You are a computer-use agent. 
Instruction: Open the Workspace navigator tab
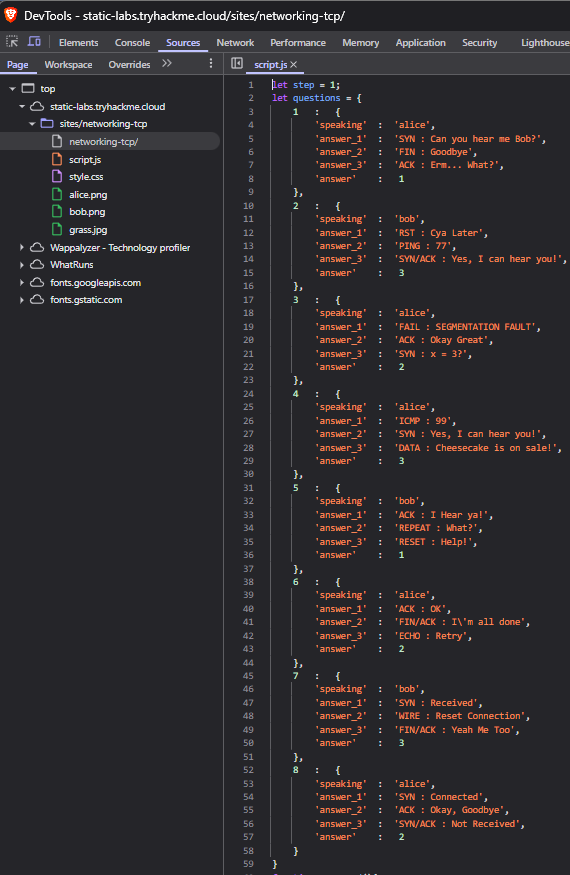pyautogui.click(x=68, y=65)
